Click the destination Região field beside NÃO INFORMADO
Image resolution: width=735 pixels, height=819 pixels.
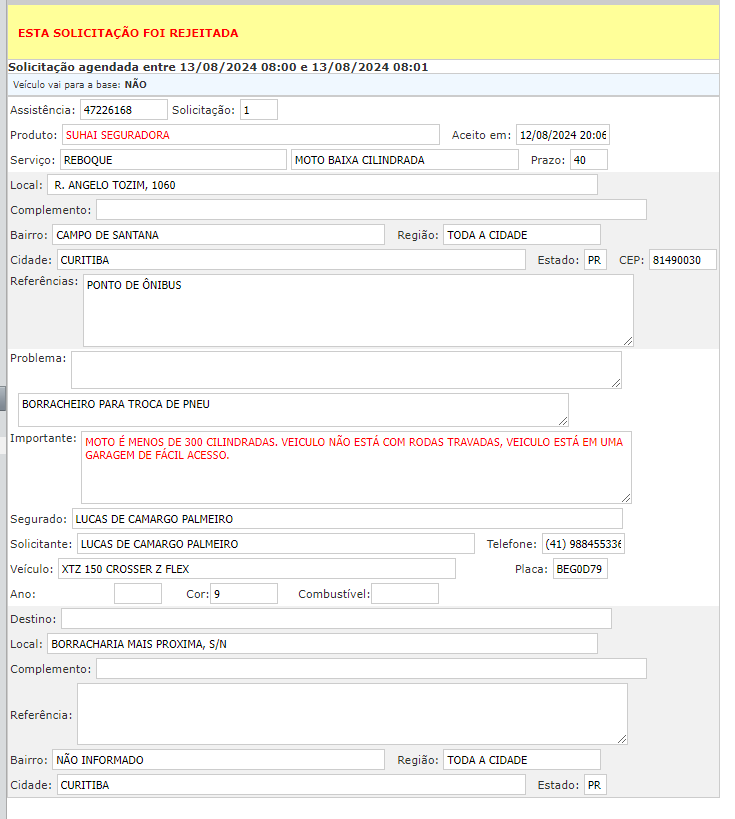pyautogui.click(x=522, y=760)
